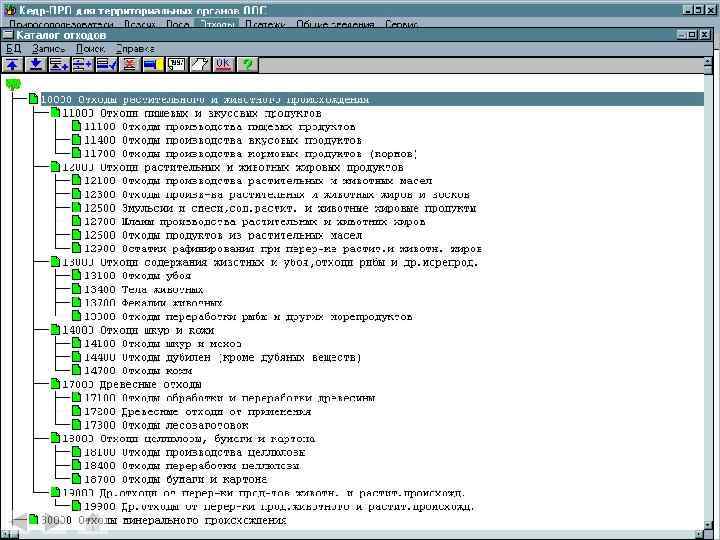Click the blue and yellow toolbar icon
720x540 pixels.
153,65
